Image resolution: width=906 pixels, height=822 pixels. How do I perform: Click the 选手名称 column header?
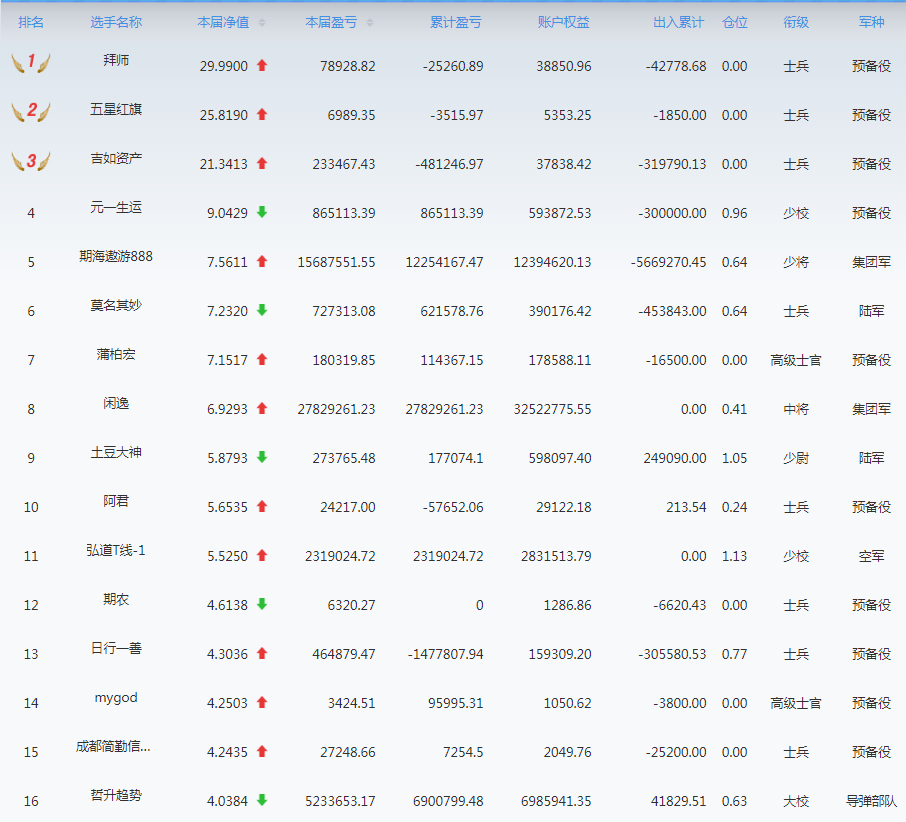[x=116, y=23]
